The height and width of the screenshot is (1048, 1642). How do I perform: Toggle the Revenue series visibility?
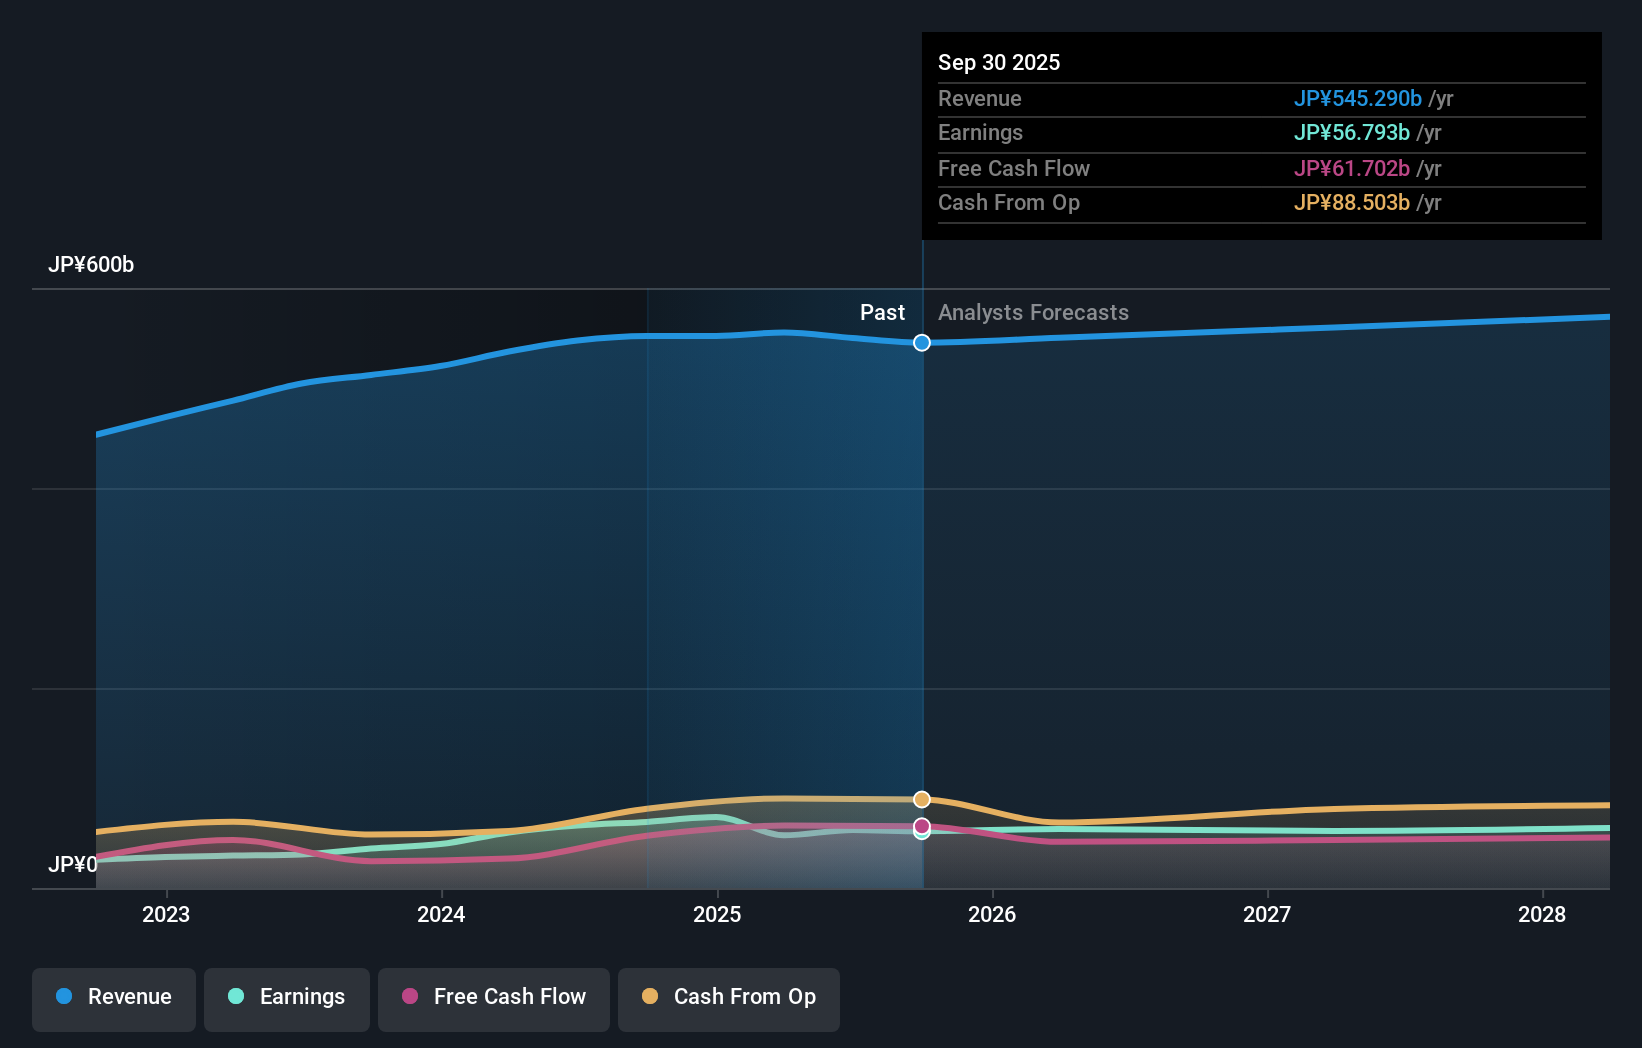pyautogui.click(x=113, y=998)
